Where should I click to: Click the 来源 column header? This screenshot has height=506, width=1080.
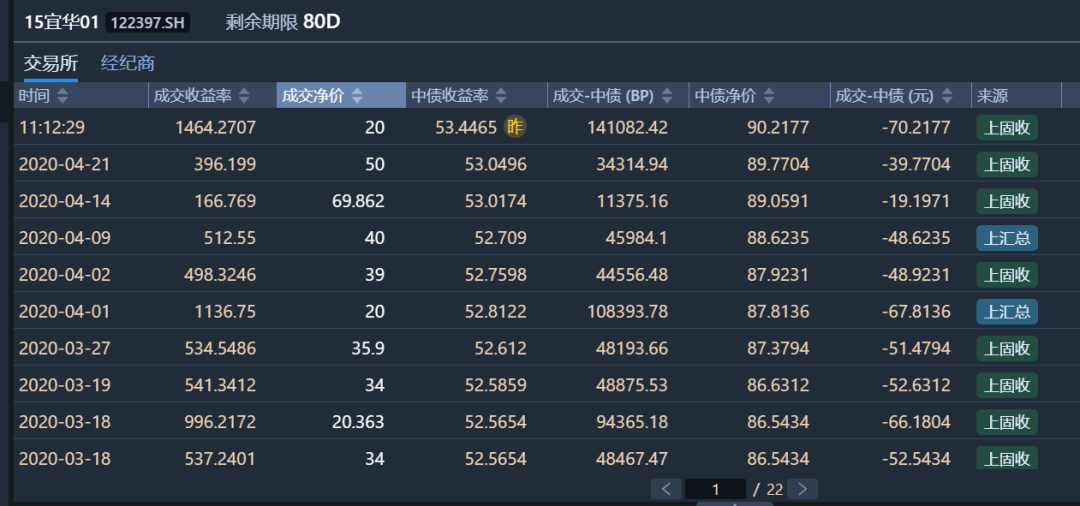(993, 96)
